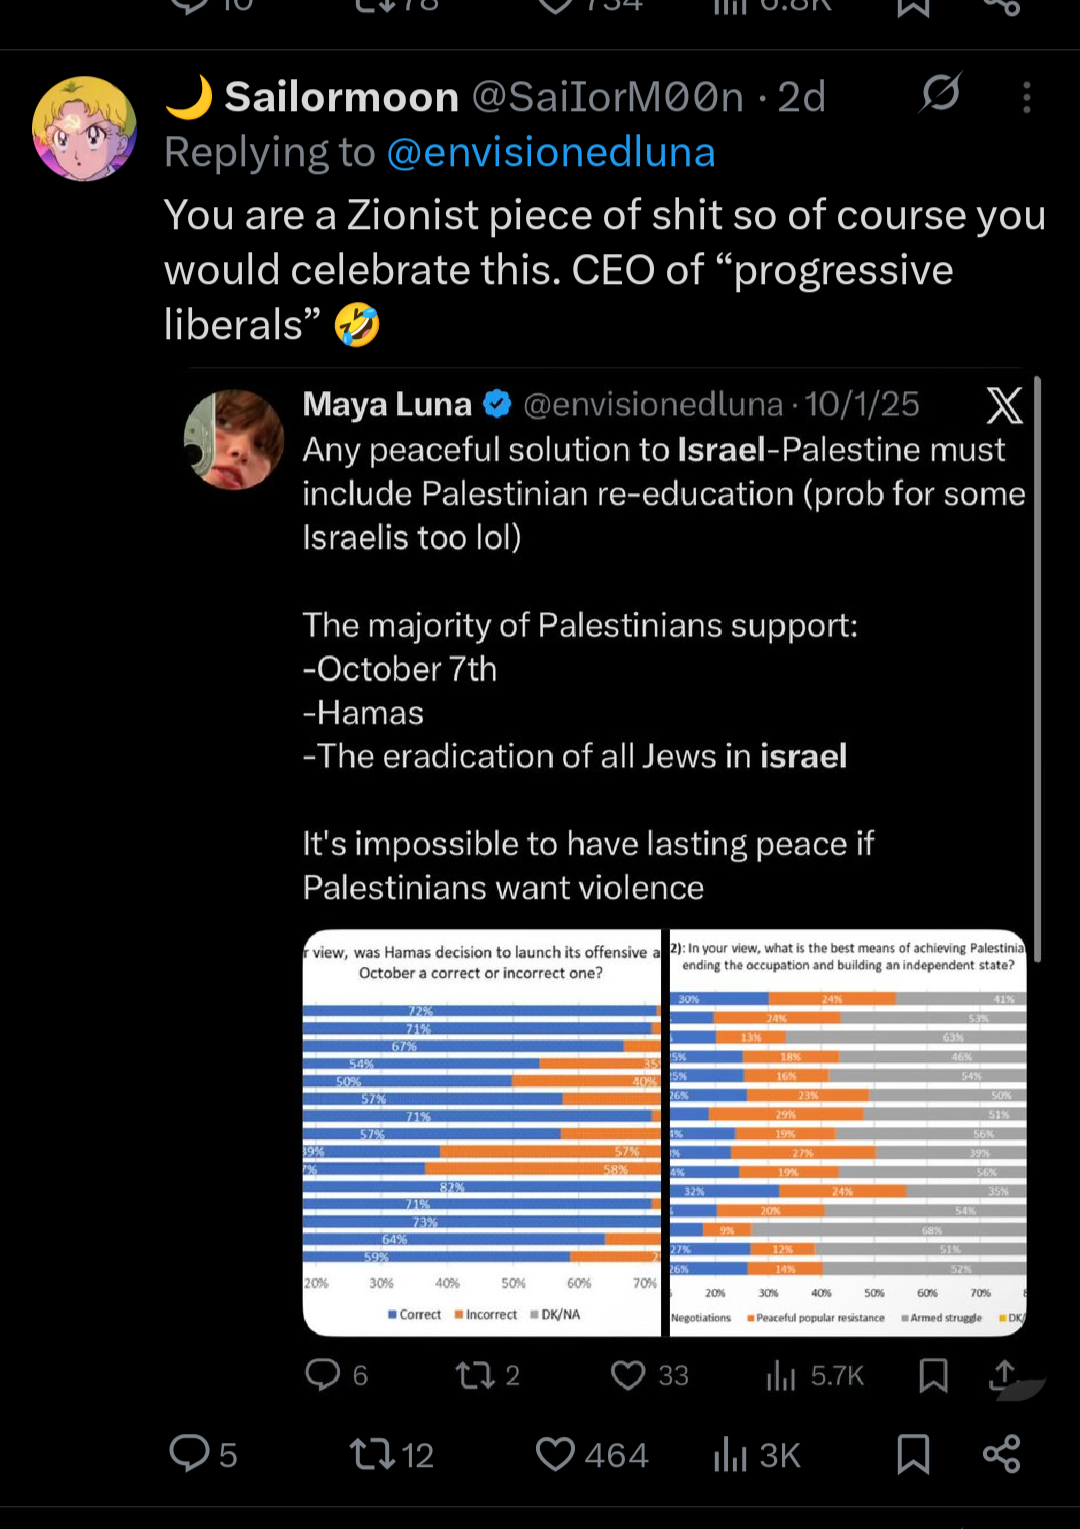
Task: Reply to Sailormoon's post with 5 replies
Action: pyautogui.click(x=189, y=1453)
